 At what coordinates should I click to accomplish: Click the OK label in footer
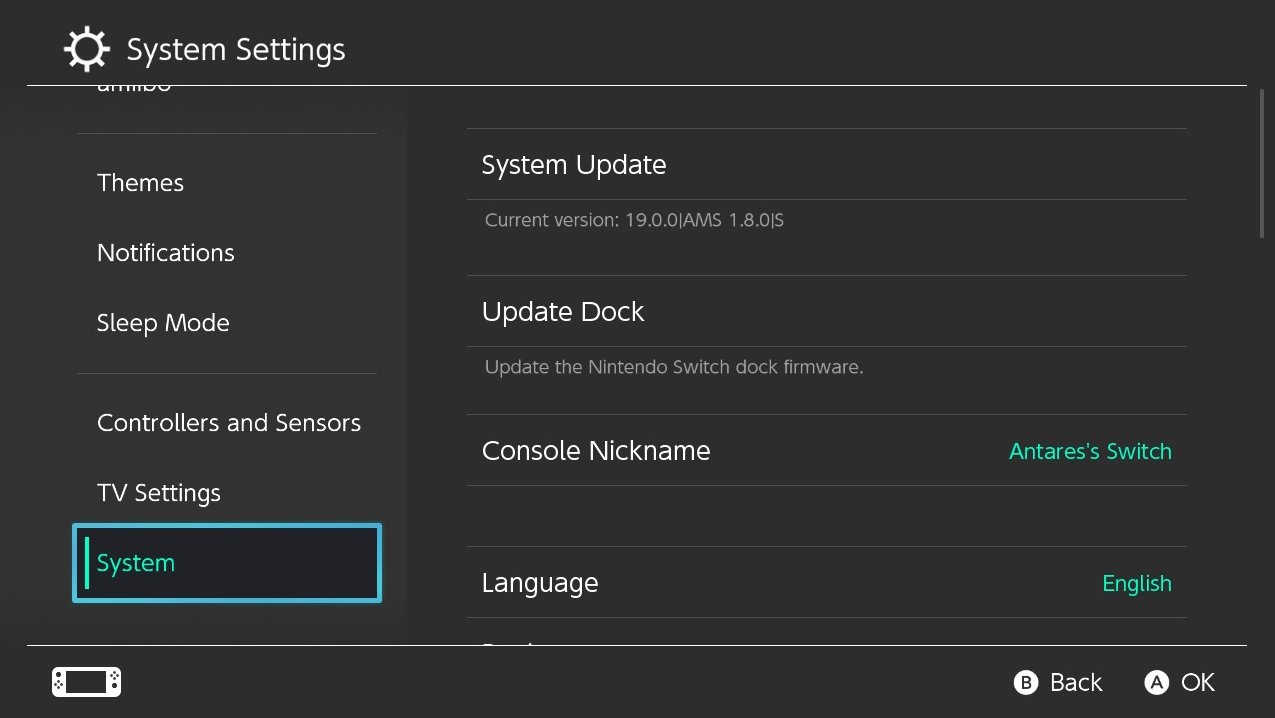tap(1197, 682)
